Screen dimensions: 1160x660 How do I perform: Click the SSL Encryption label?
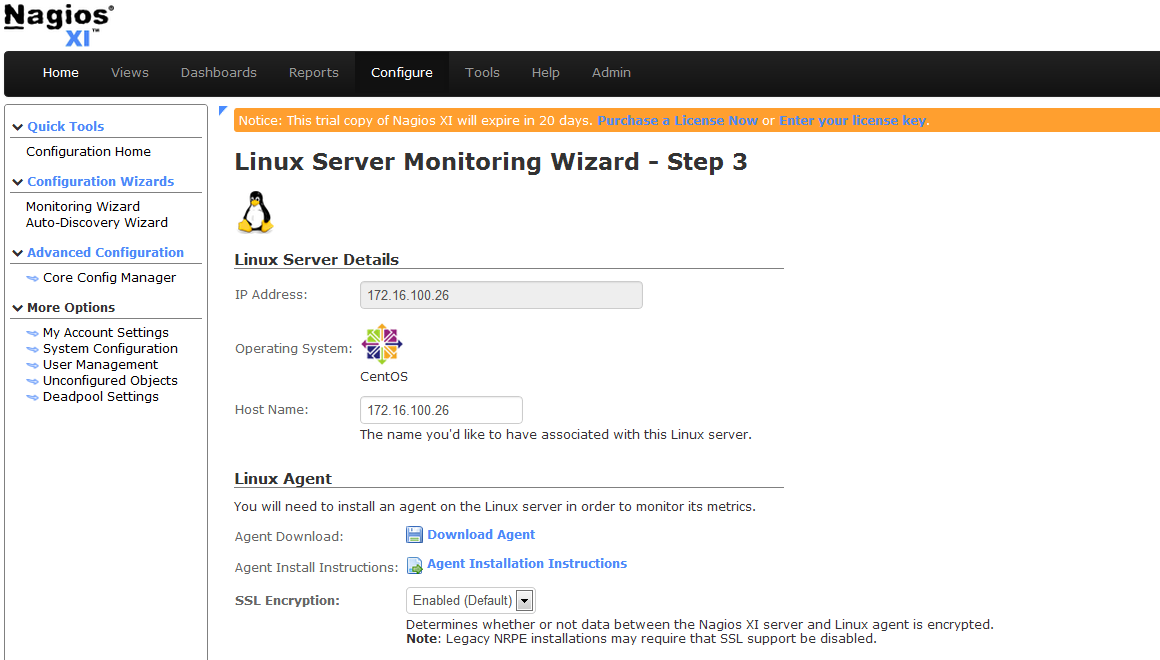click(287, 601)
